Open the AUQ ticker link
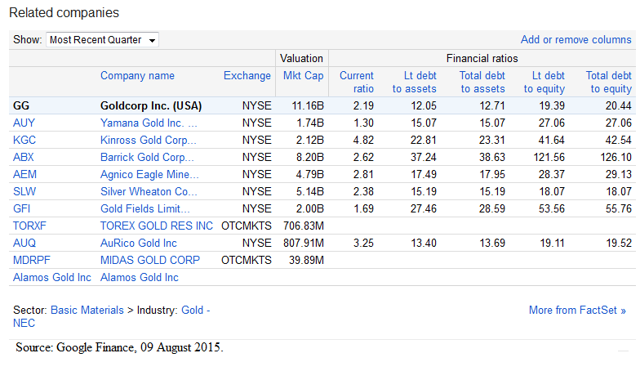This screenshot has width=640, height=380. 24,243
